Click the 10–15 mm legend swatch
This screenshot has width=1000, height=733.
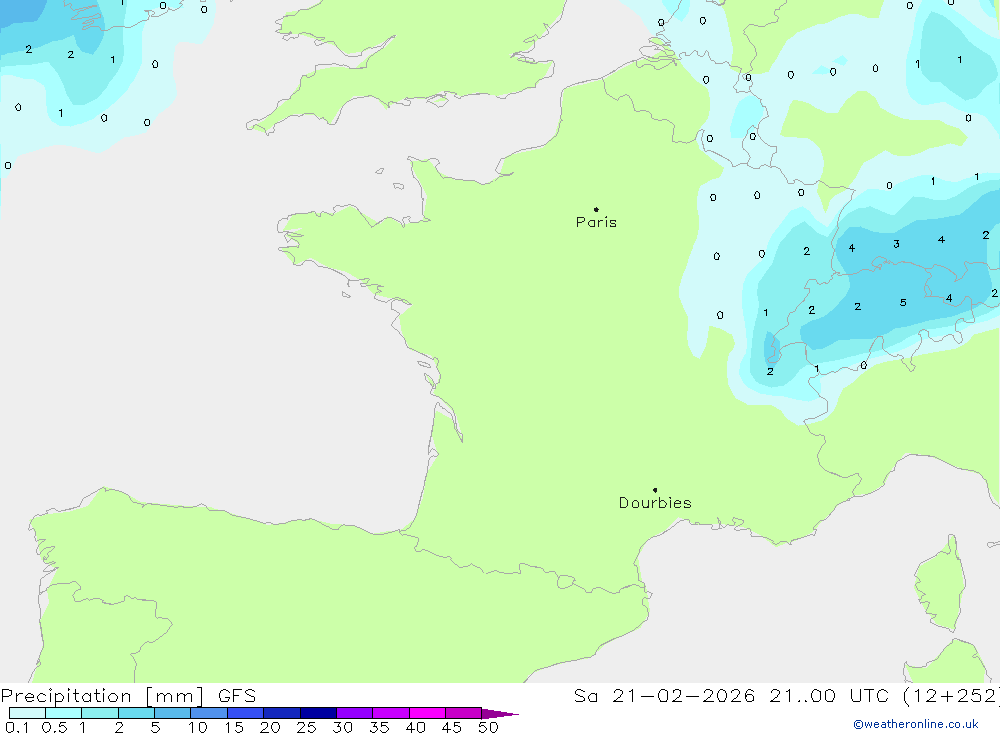click(x=209, y=713)
